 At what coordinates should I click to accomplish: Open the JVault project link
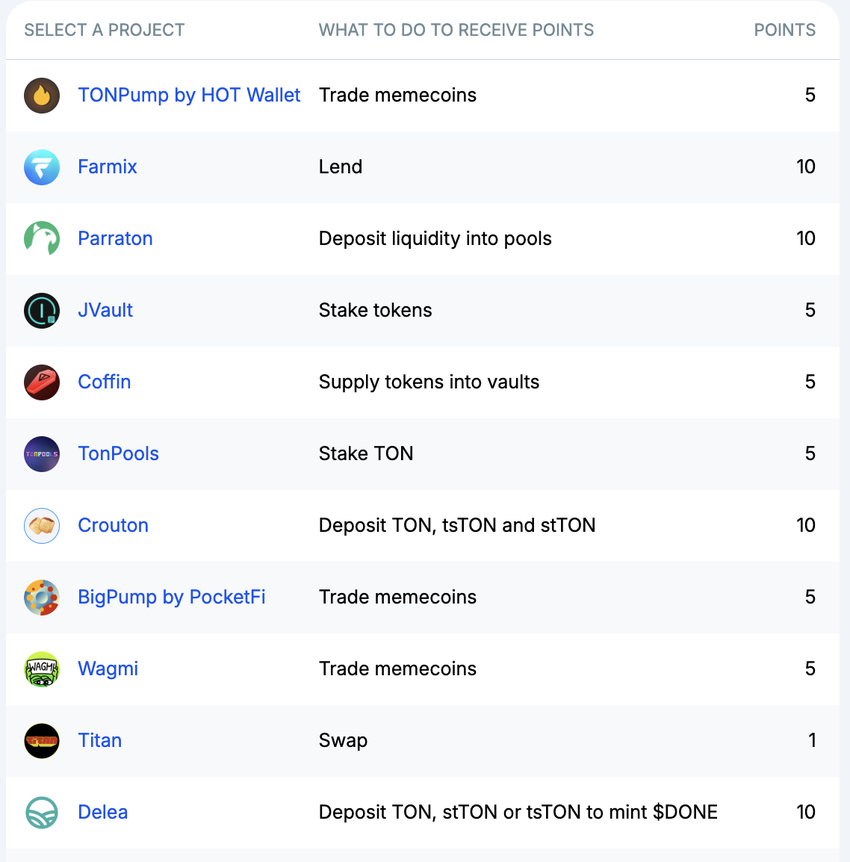(105, 310)
